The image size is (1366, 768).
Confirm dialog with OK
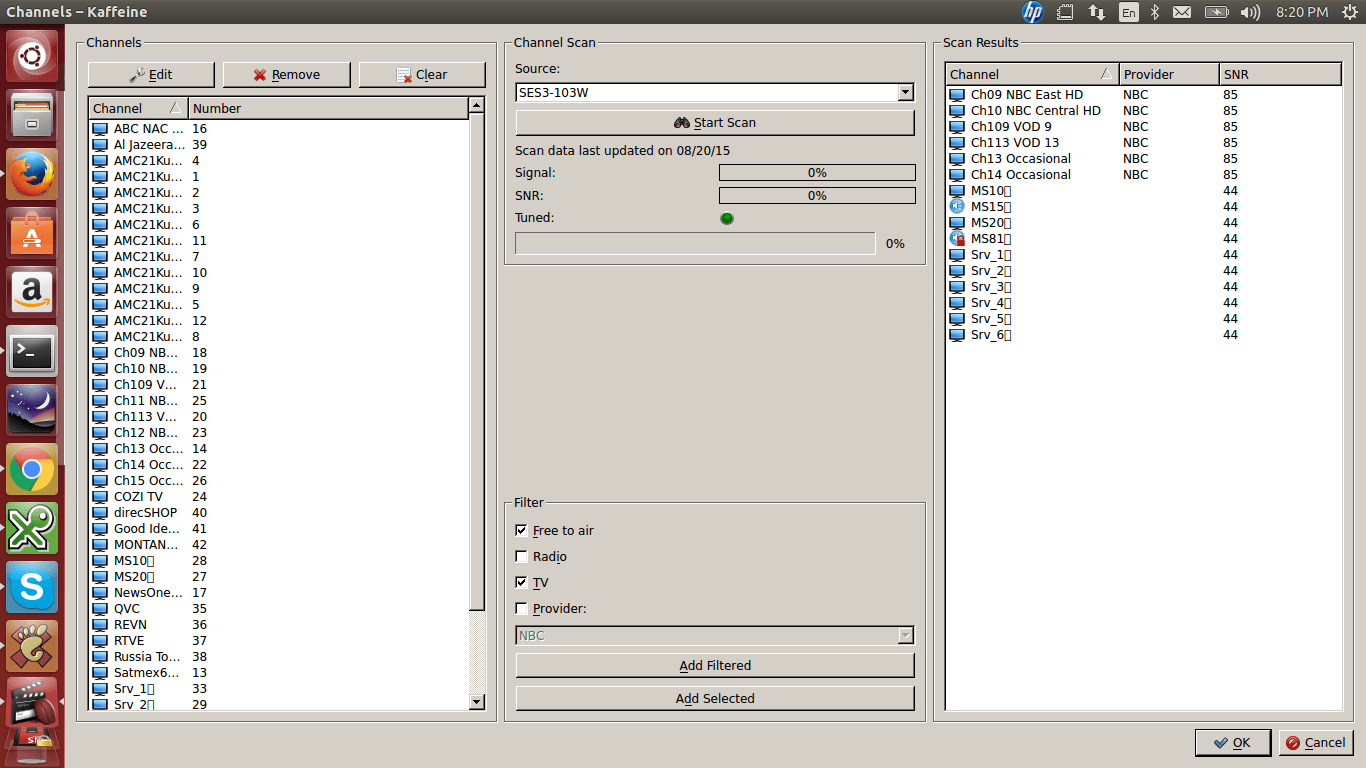tap(1232, 742)
